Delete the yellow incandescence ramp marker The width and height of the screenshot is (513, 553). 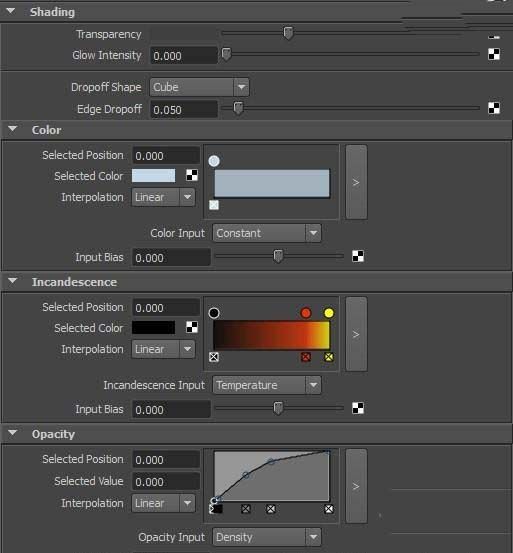pos(329,357)
